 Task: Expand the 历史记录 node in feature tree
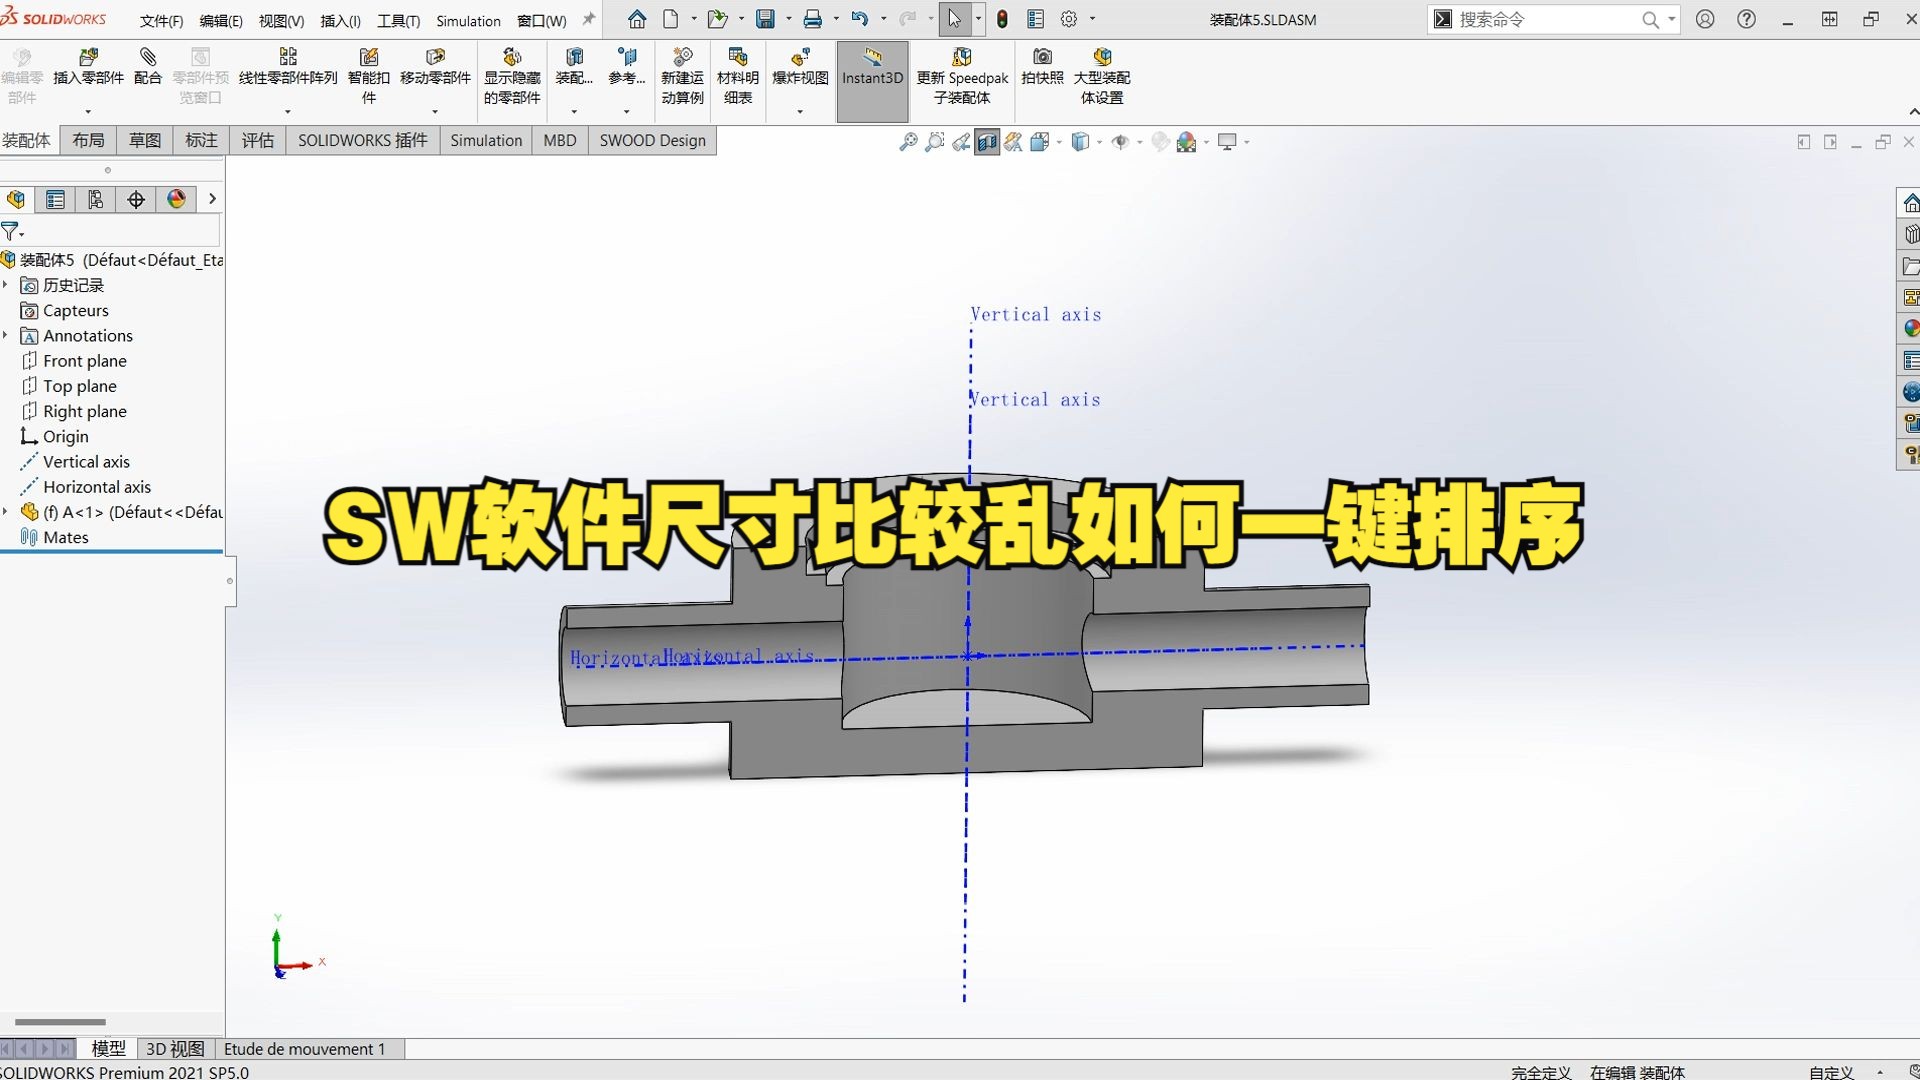point(6,285)
